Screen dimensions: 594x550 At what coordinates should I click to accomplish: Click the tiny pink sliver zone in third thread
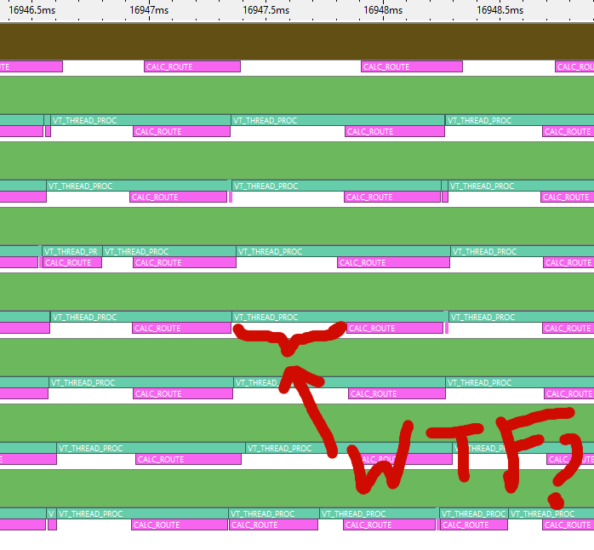click(x=230, y=197)
